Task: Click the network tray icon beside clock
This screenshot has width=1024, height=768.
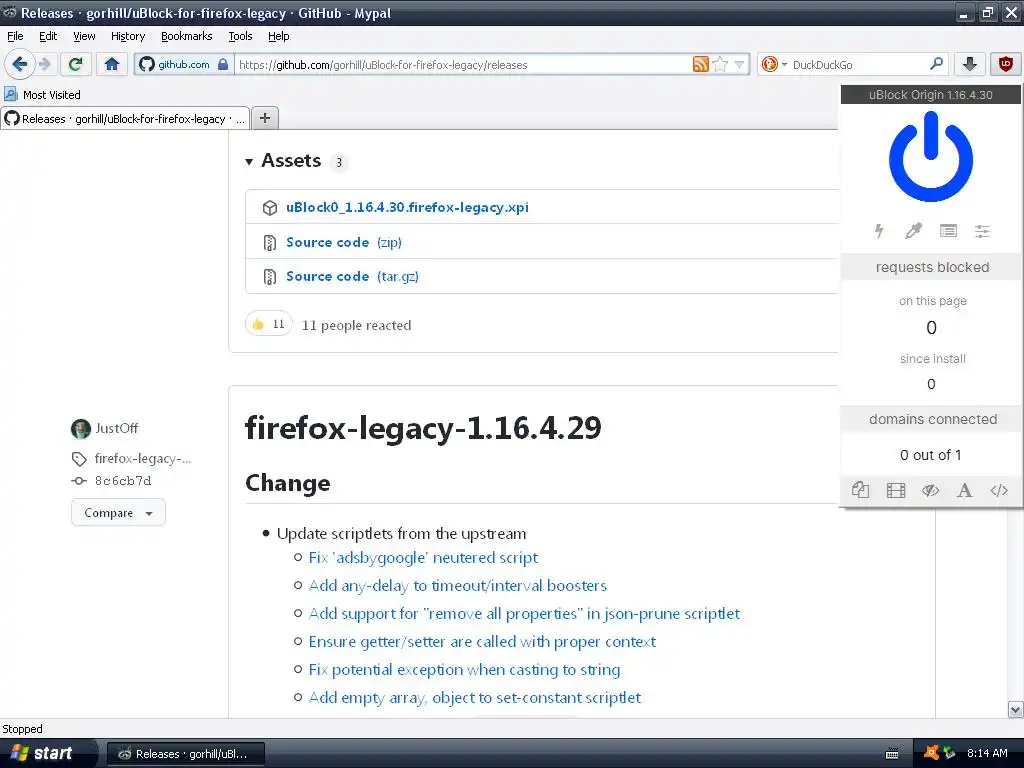Action: pos(949,753)
